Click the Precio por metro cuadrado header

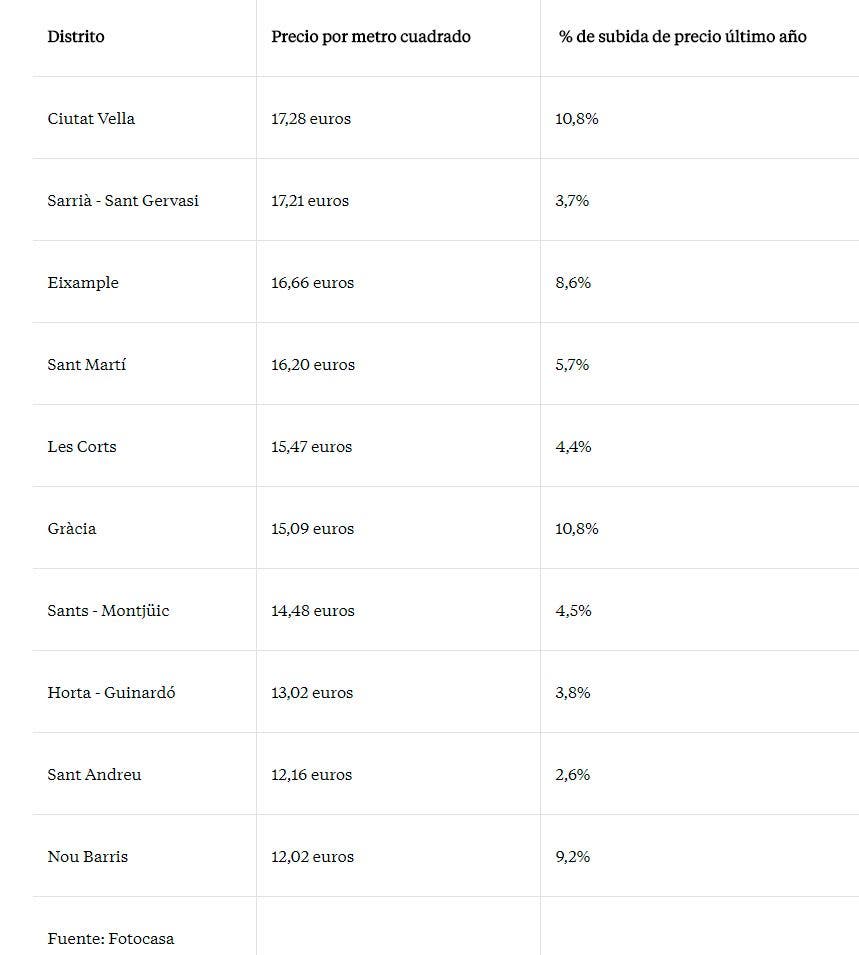pos(370,37)
